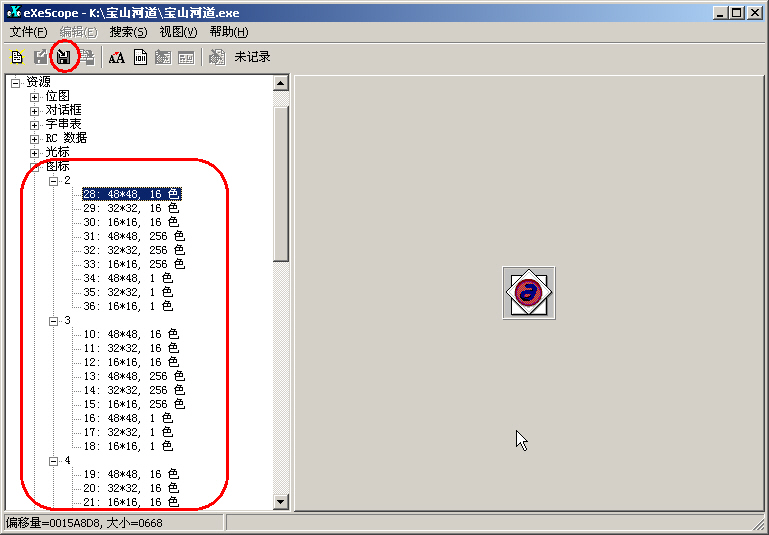
Task: Click the grayed dialog editor icon
Action: pyautogui.click(x=186, y=58)
